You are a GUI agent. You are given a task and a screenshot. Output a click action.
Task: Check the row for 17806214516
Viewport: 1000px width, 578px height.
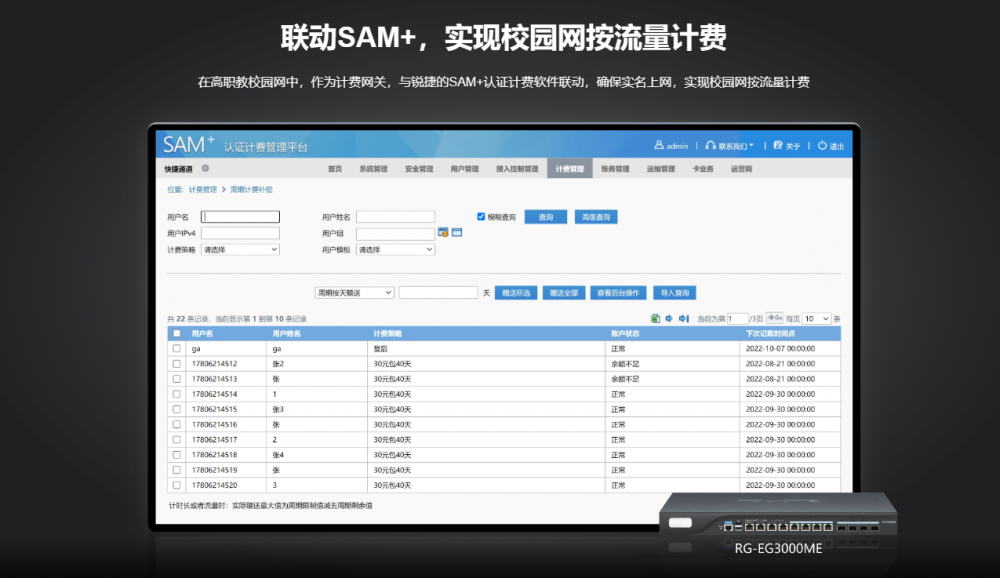tap(177, 424)
